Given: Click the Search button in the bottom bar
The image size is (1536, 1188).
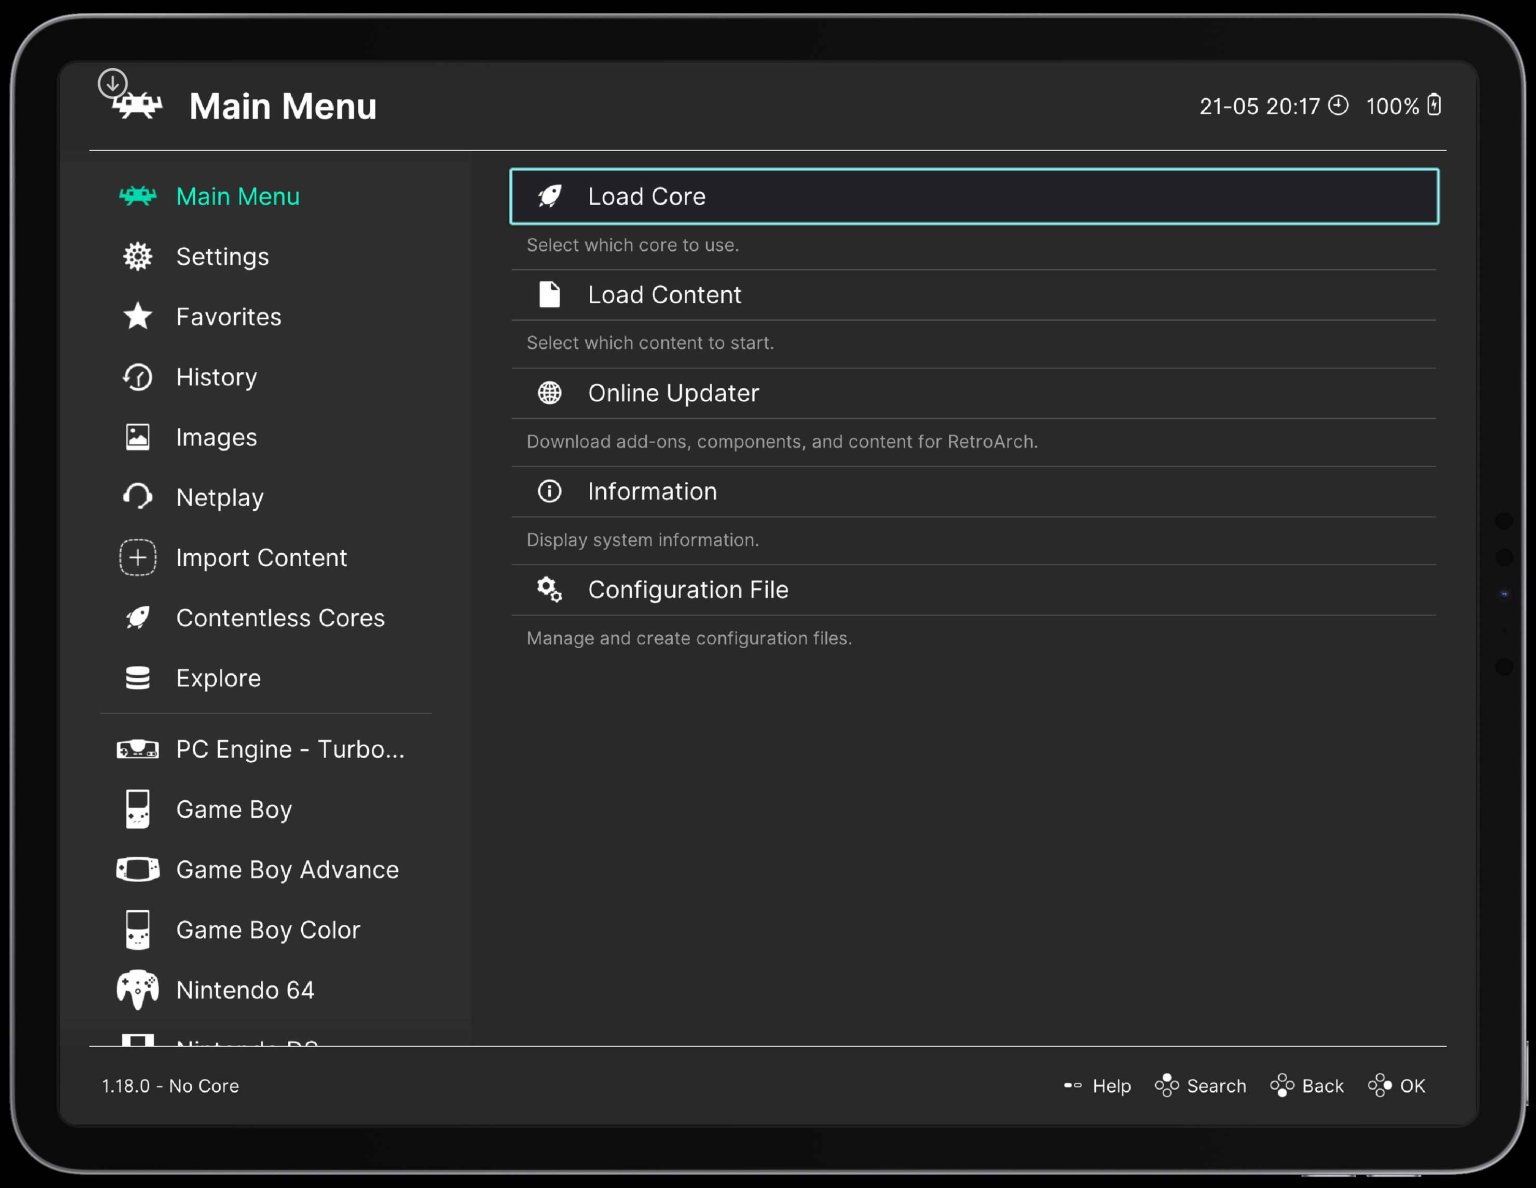Looking at the screenshot, I should point(1201,1085).
